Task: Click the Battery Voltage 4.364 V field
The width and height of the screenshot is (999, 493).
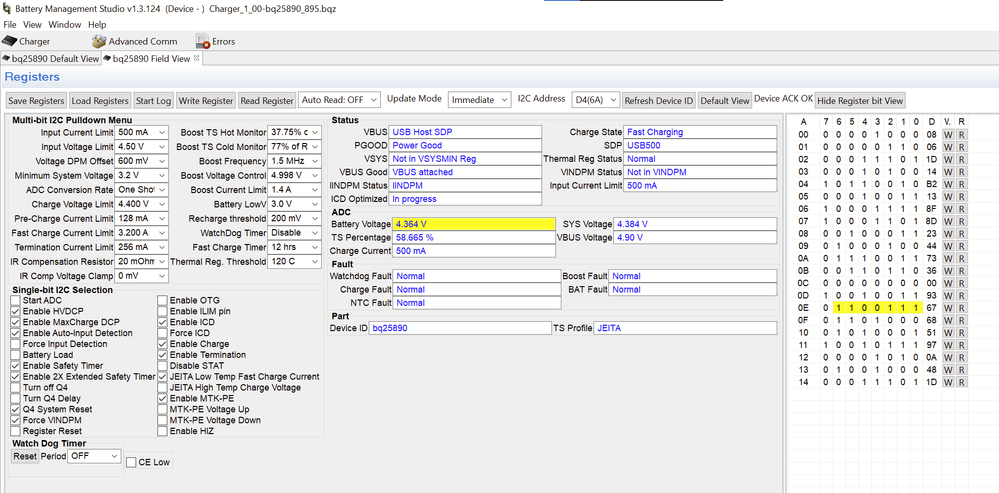Action: (474, 224)
